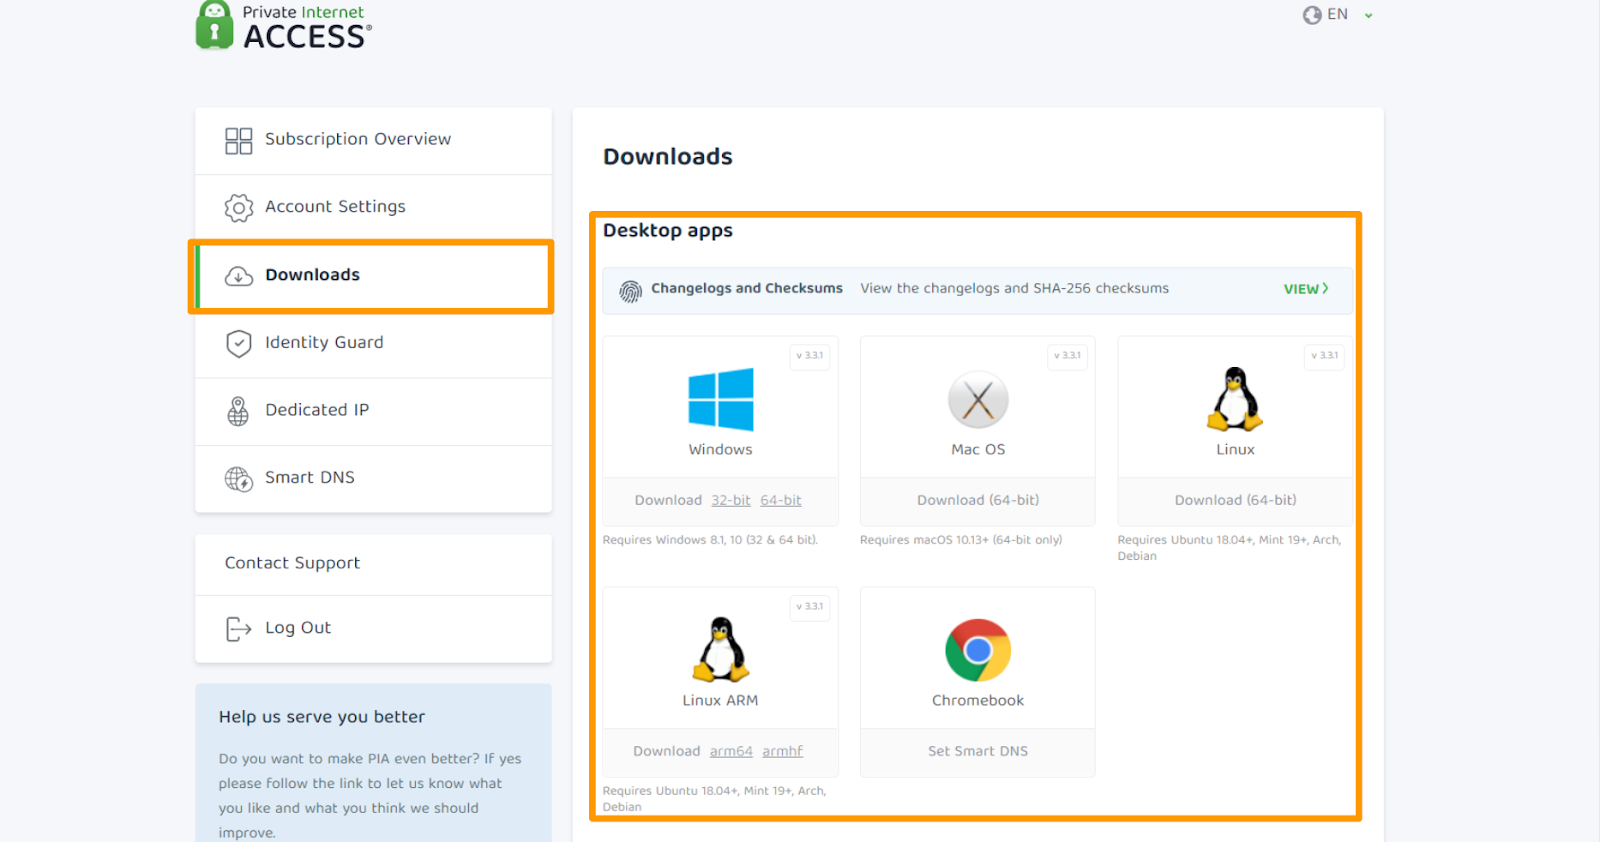The width and height of the screenshot is (1600, 842).
Task: Open Subscription Overview menu item
Action: [x=373, y=141]
